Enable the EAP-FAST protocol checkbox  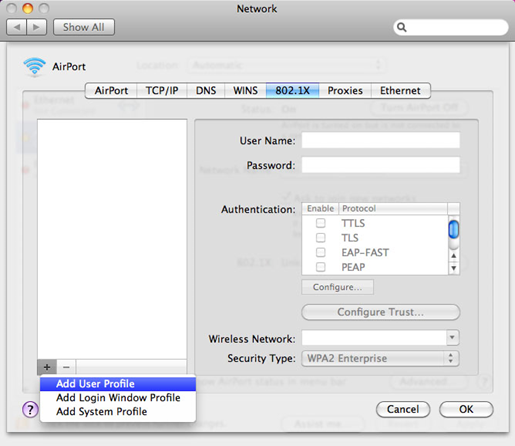coord(321,252)
